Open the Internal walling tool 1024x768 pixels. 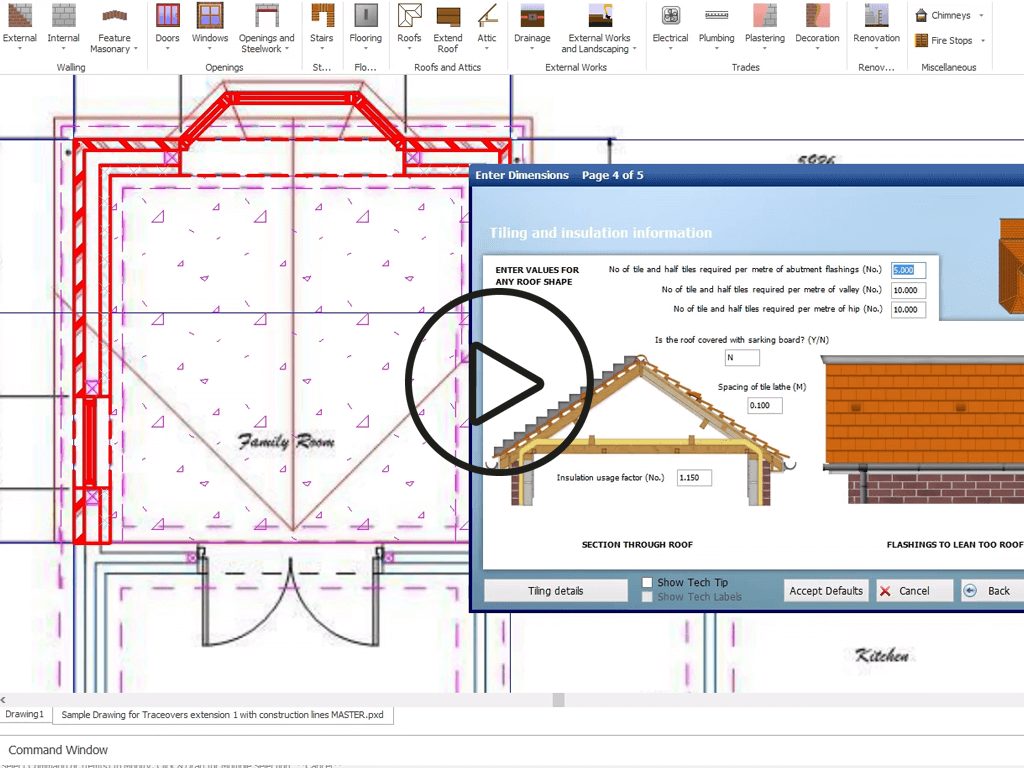(x=63, y=25)
